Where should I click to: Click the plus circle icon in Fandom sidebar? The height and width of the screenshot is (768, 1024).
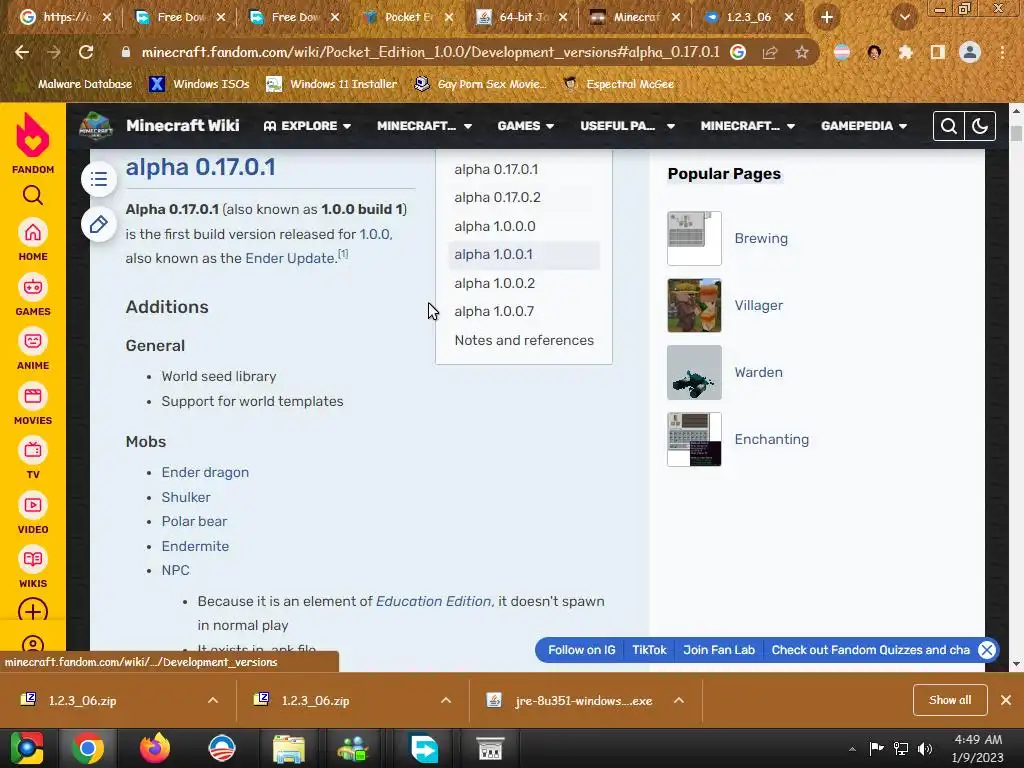click(x=33, y=611)
